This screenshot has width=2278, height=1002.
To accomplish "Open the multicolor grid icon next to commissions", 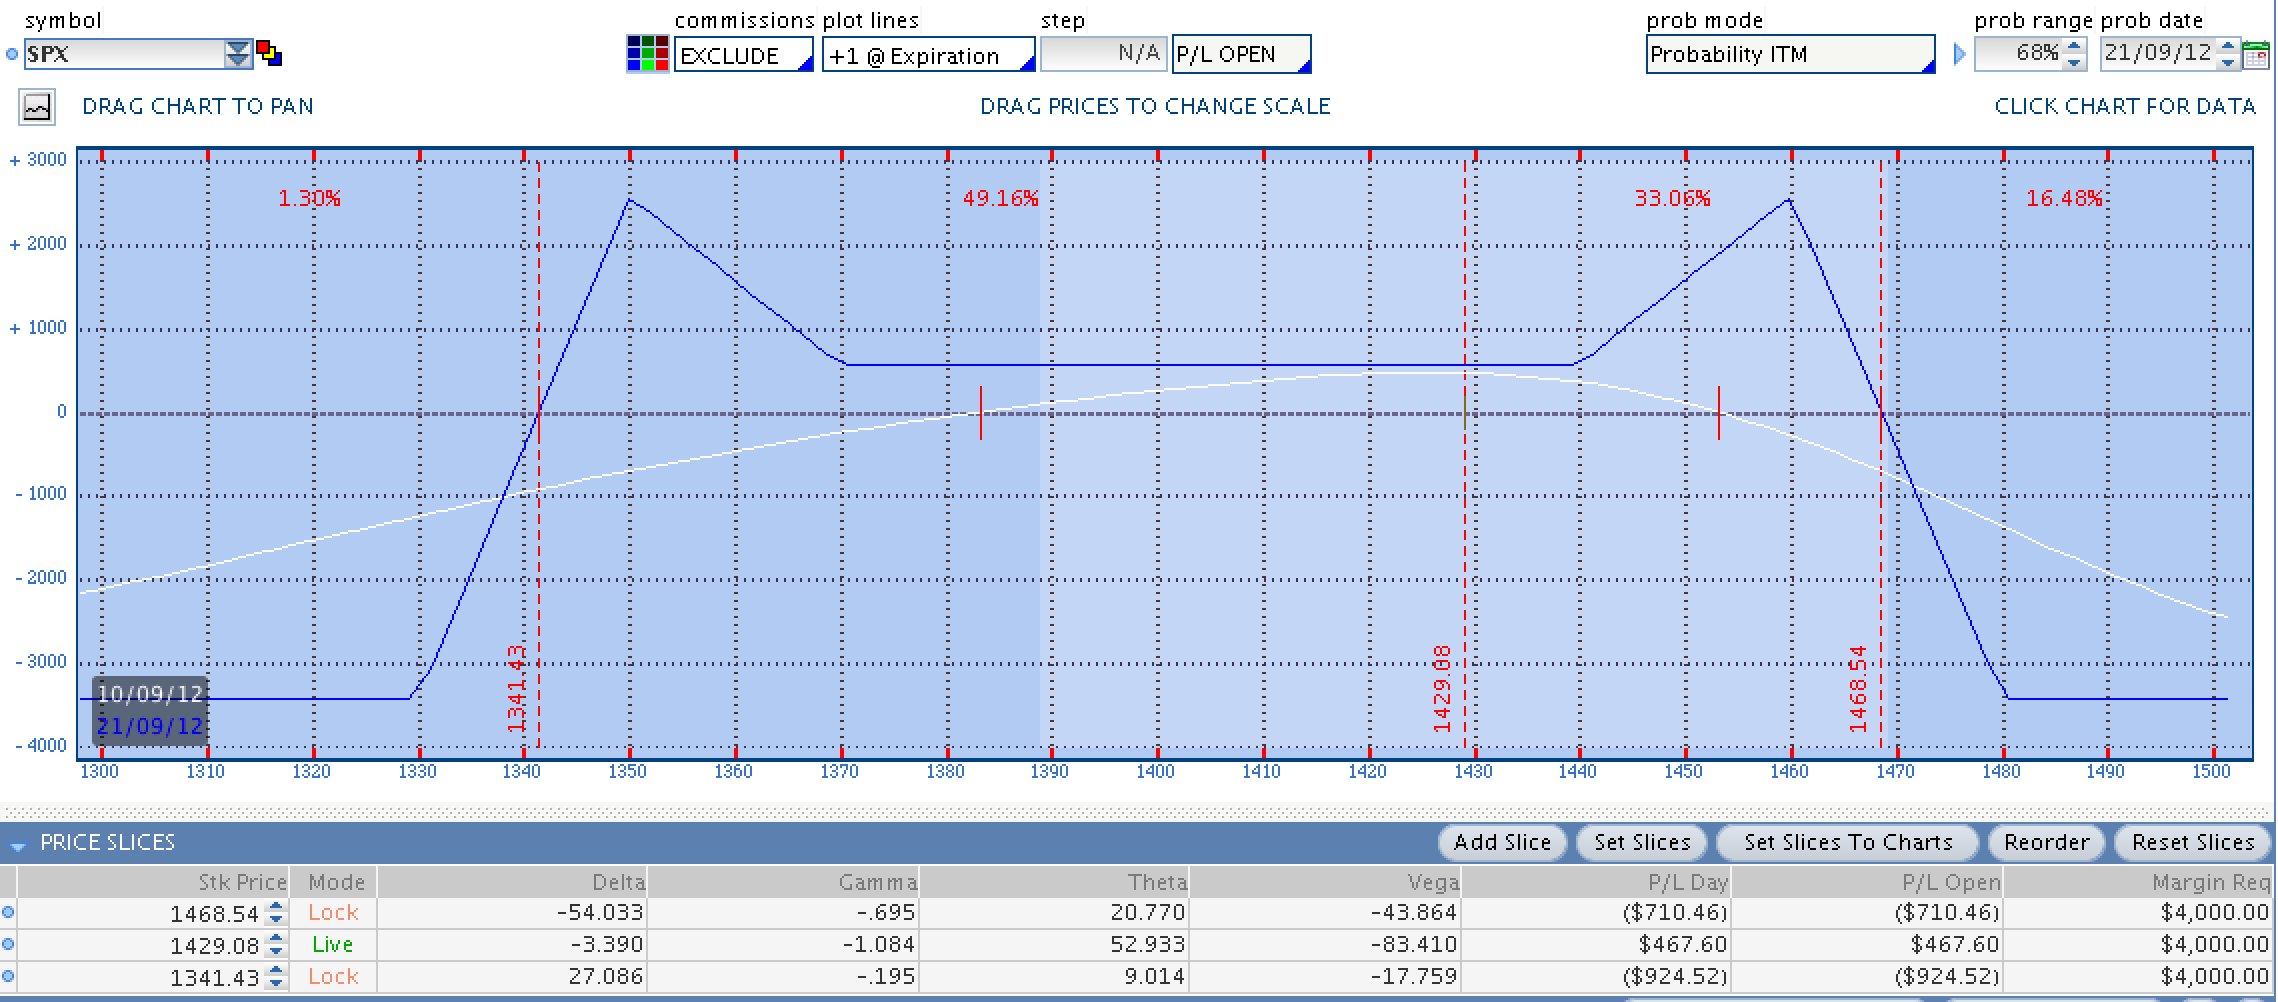I will pos(647,54).
